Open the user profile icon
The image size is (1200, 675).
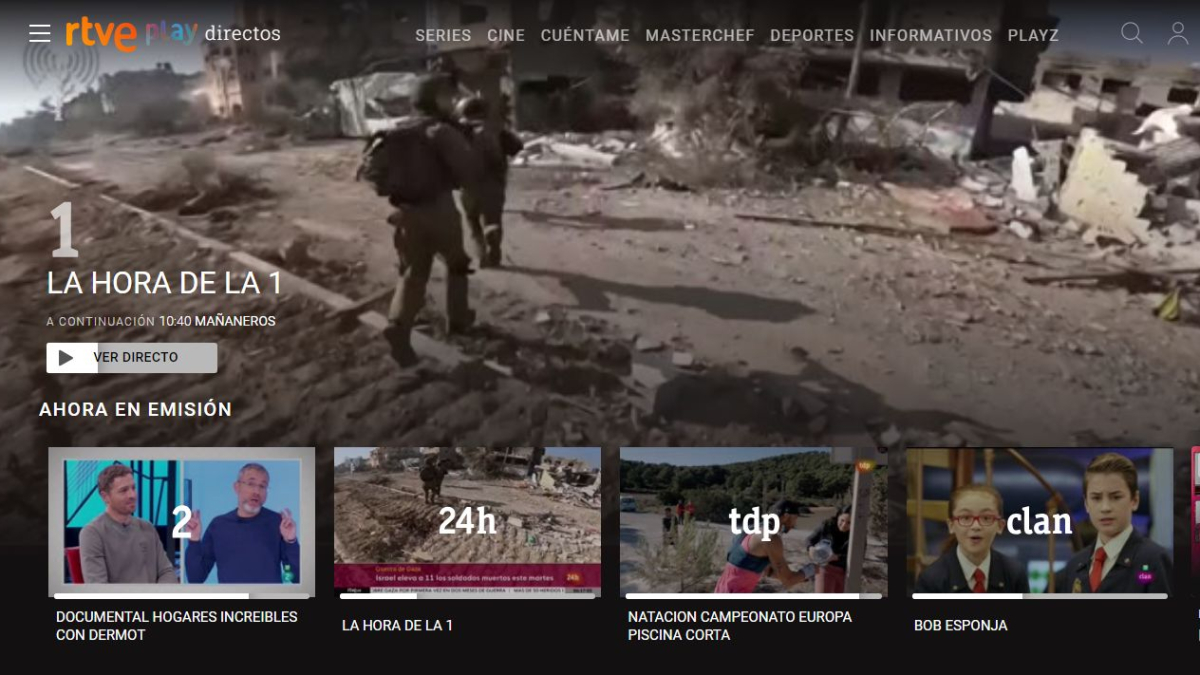pos(1177,33)
